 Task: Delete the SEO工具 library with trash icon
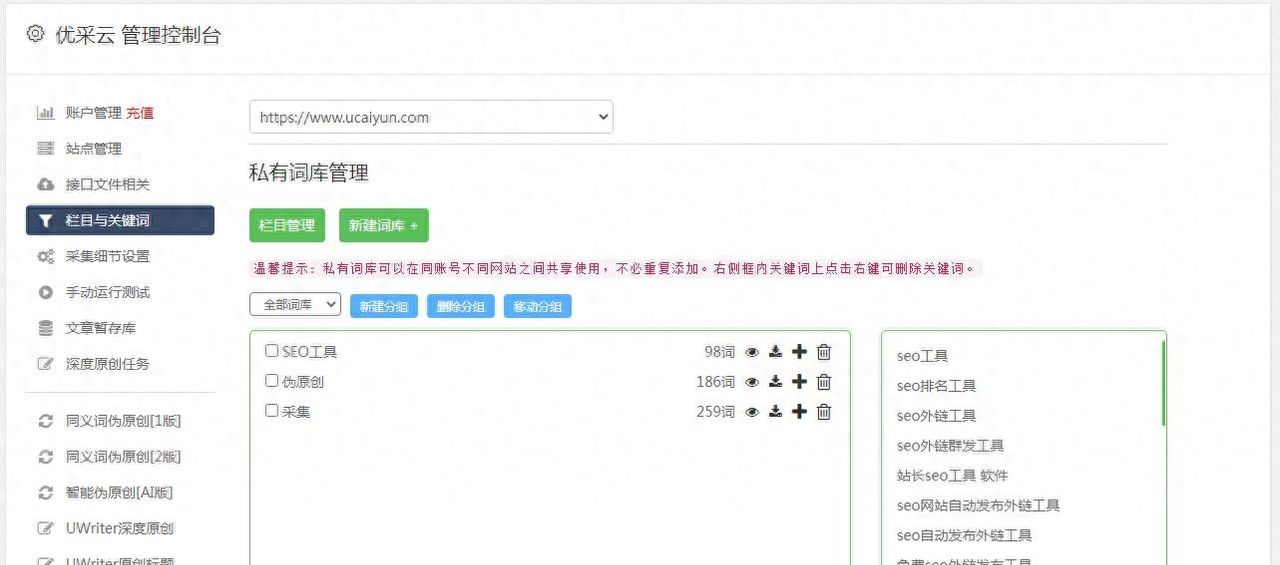824,352
